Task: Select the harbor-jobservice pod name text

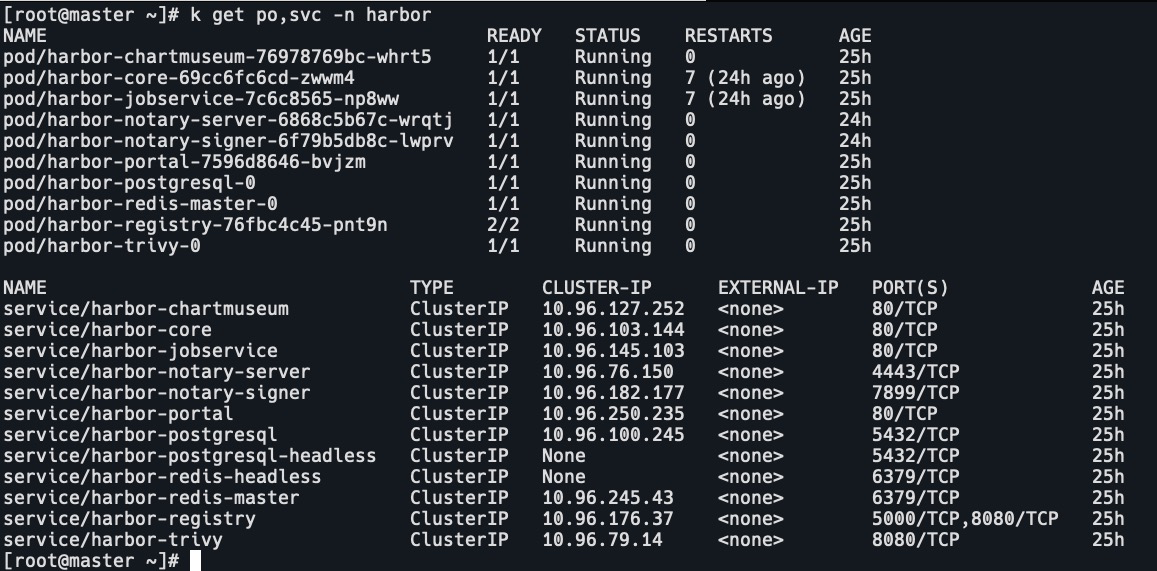Action: pyautogui.click(x=201, y=99)
